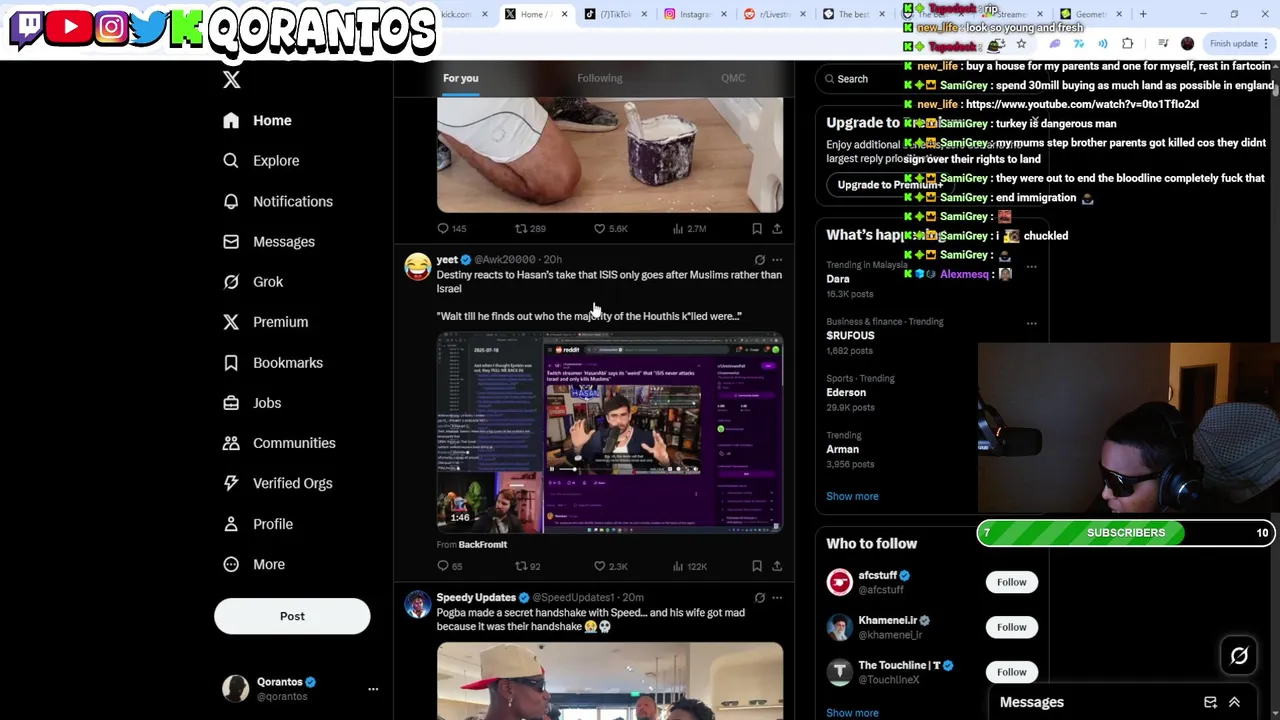The width and height of the screenshot is (1280, 720).
Task: Open yeet's profile avatar
Action: (417, 267)
